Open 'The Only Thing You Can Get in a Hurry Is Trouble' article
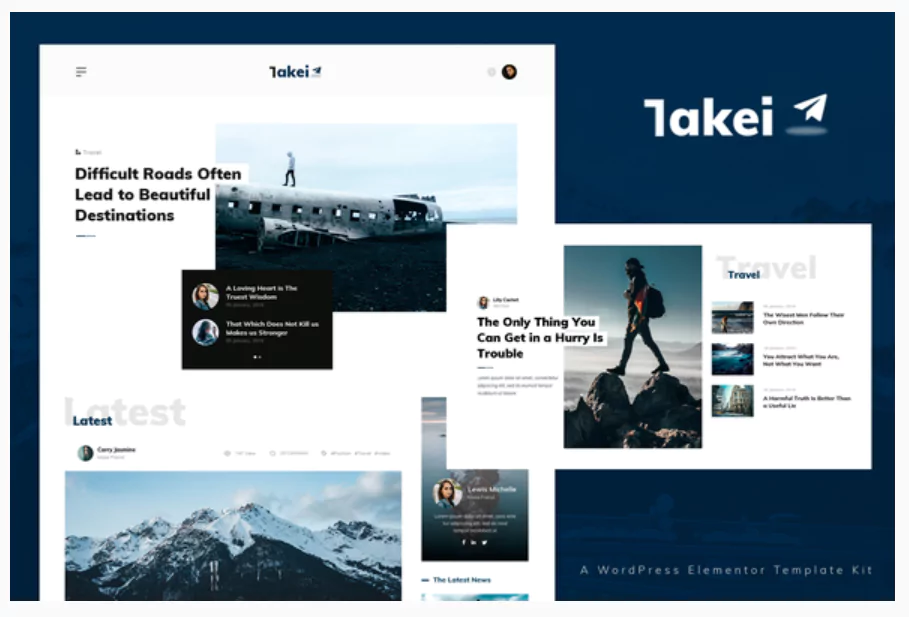The height and width of the screenshot is (617, 909). (540, 337)
